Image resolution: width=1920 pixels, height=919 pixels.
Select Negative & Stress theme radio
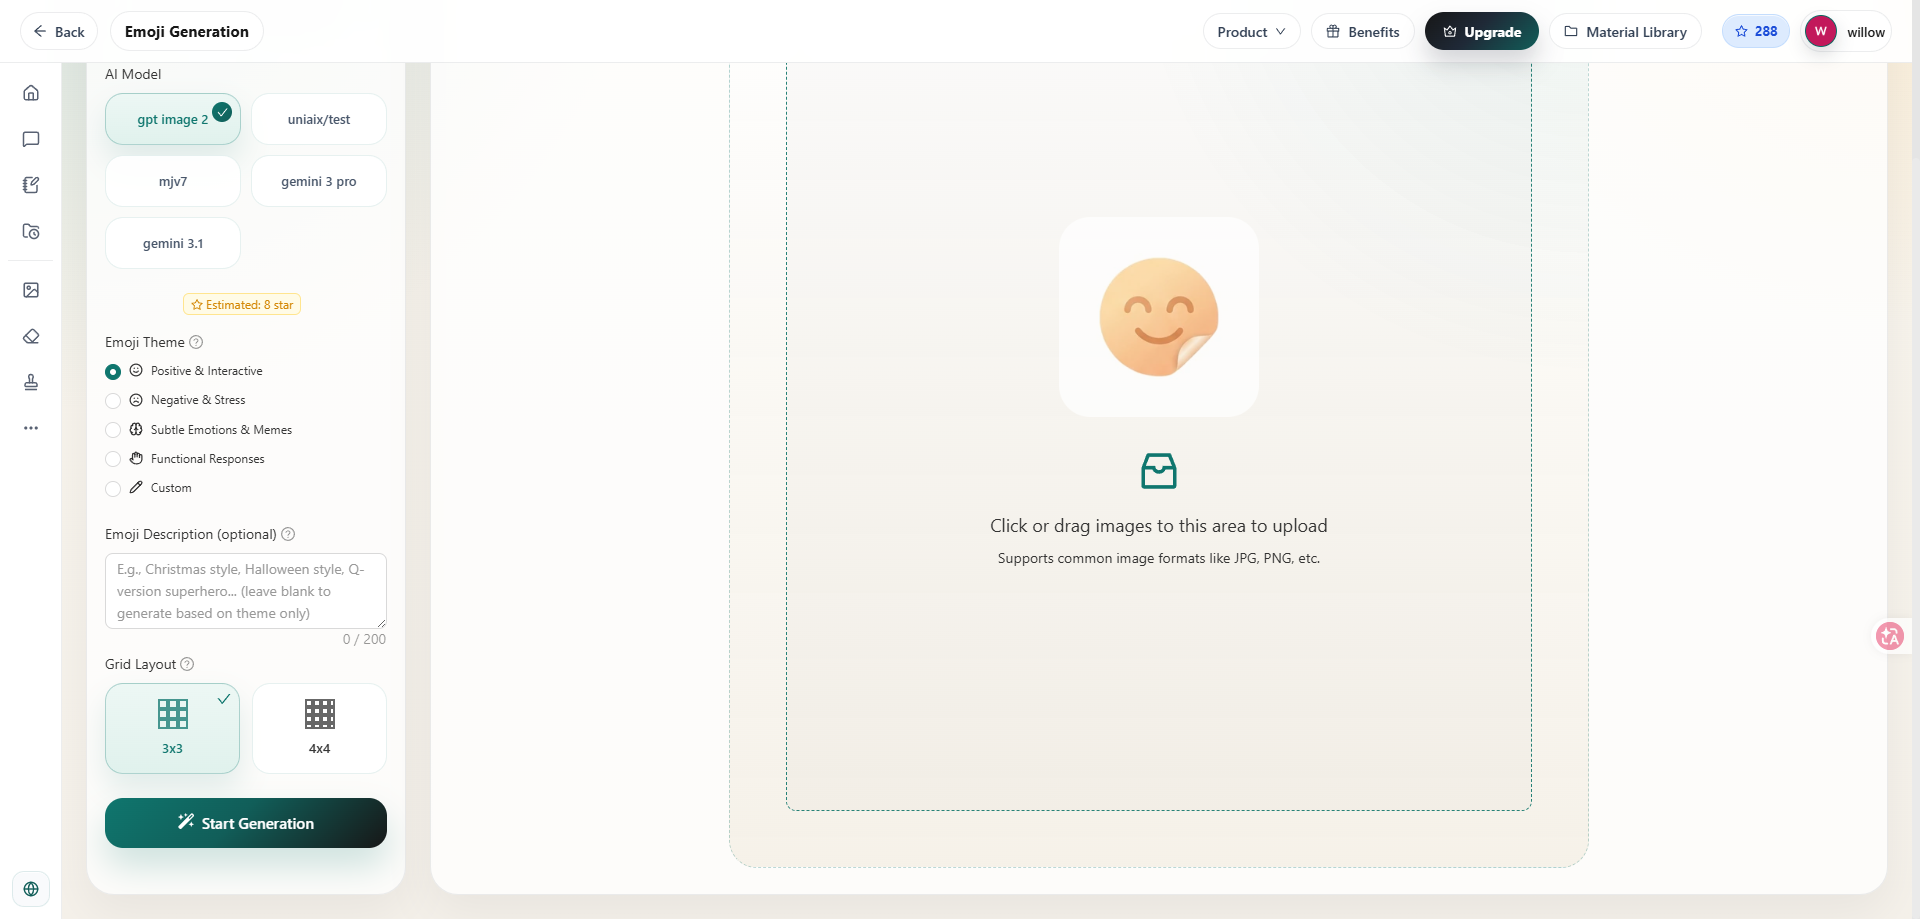point(113,401)
